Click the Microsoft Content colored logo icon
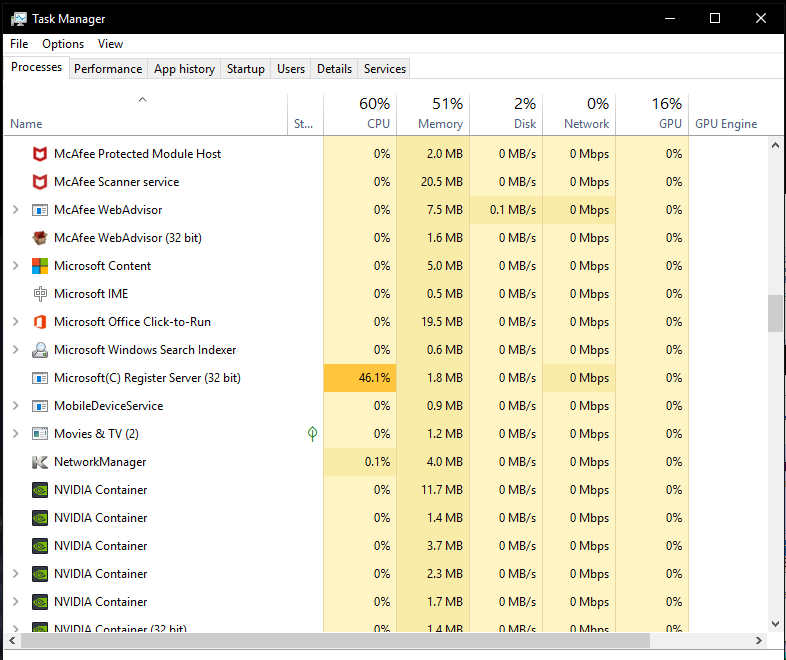Image resolution: width=786 pixels, height=660 pixels. coord(40,266)
